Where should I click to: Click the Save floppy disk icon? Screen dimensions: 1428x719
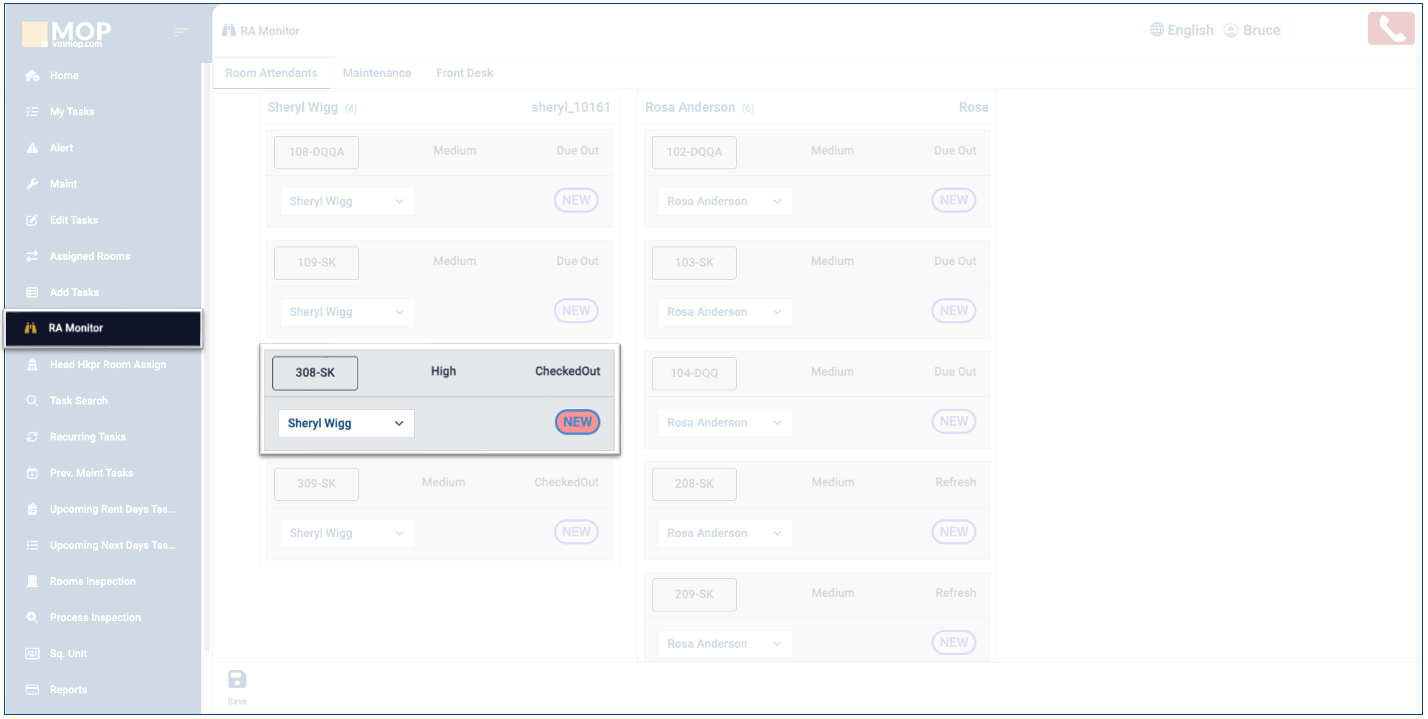237,680
